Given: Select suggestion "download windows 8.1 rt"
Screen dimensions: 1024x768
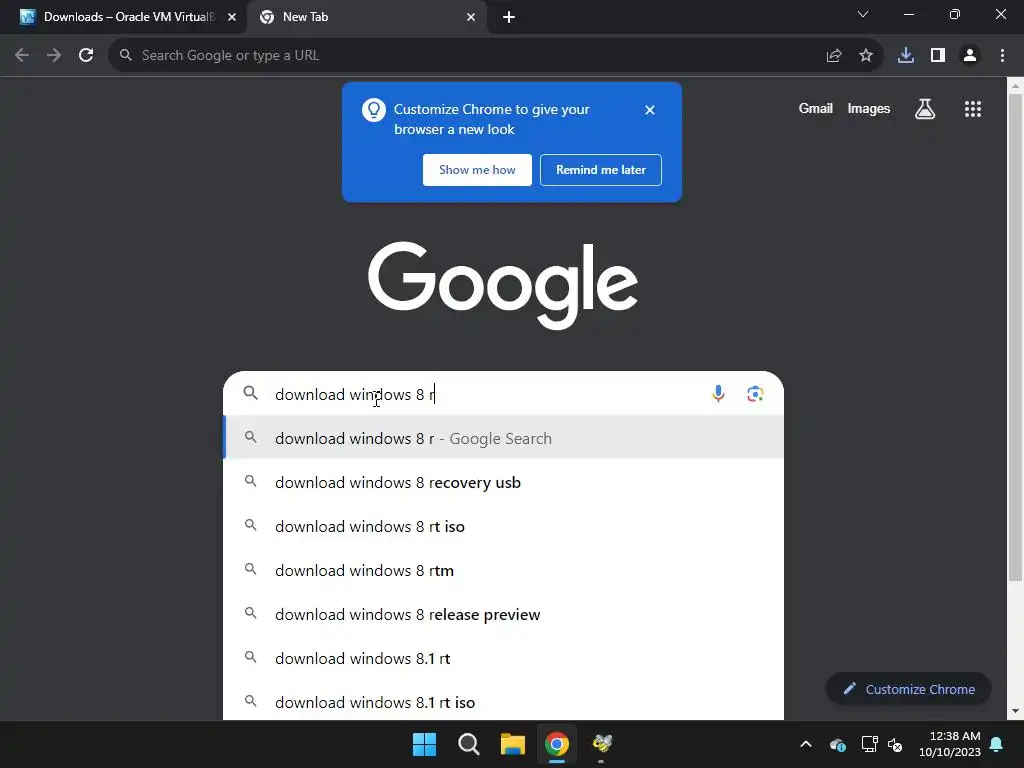Looking at the screenshot, I should (504, 658).
